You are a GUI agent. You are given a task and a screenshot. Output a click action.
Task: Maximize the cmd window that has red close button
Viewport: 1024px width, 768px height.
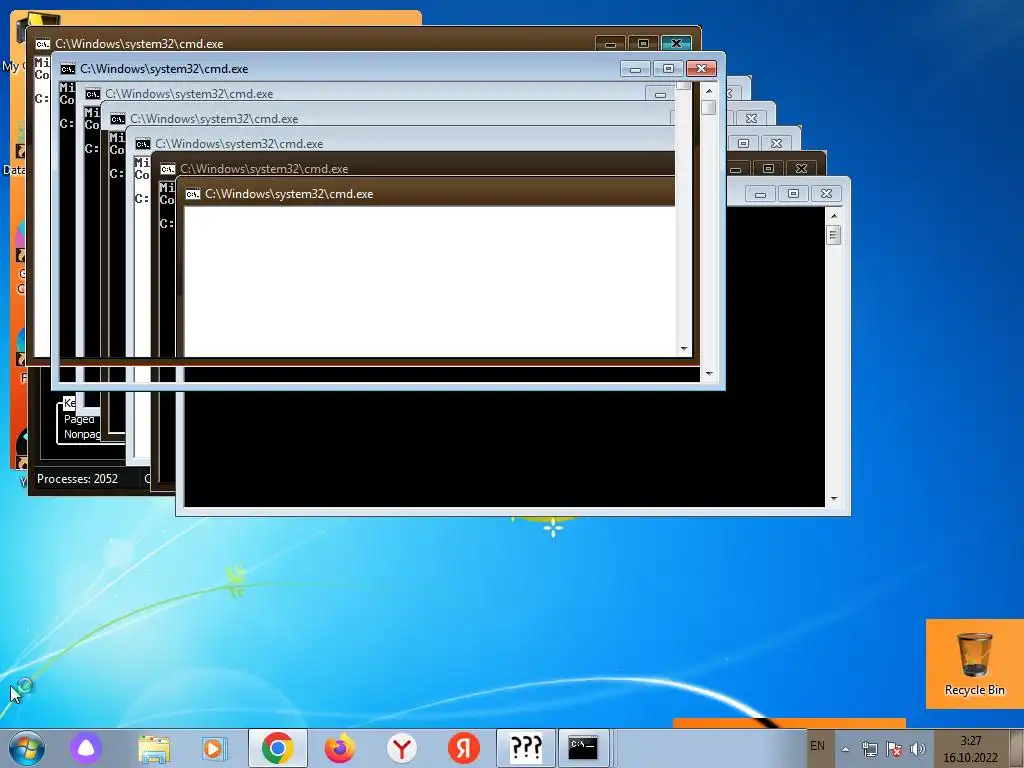pyautogui.click(x=668, y=69)
